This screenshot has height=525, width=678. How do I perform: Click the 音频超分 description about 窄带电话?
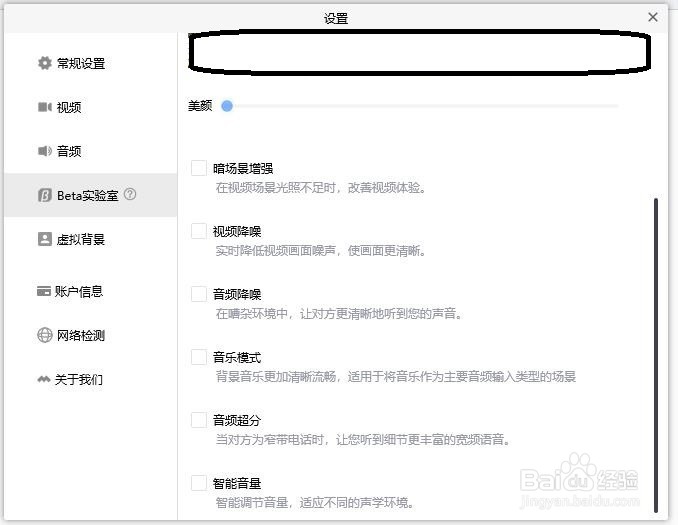pos(363,440)
